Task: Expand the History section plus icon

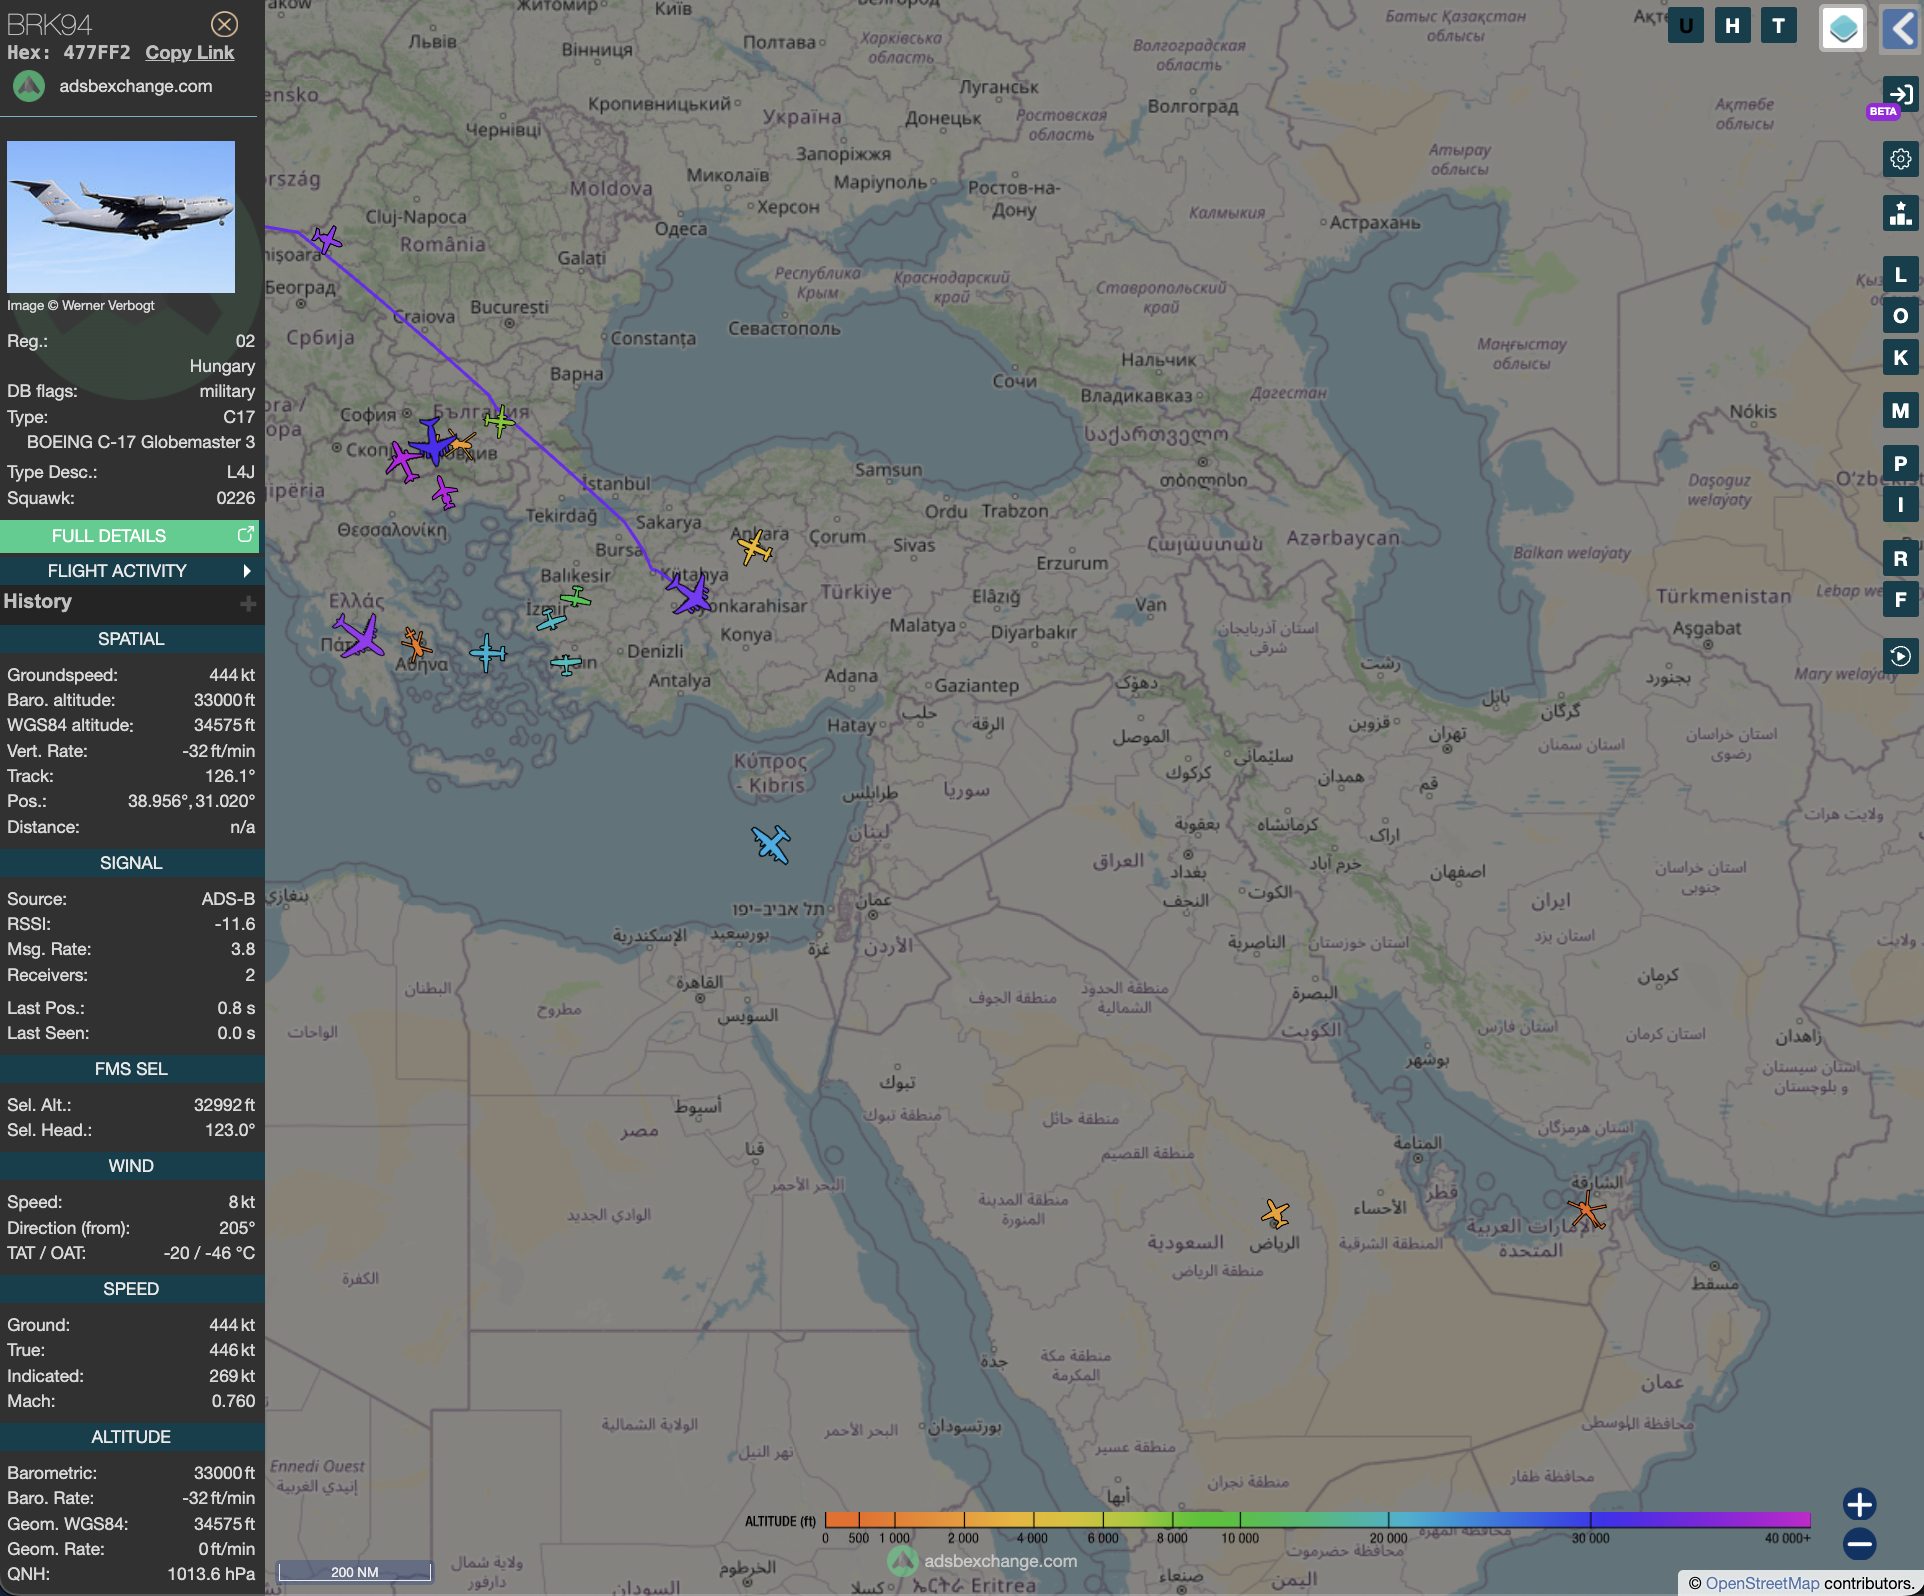Action: click(248, 603)
